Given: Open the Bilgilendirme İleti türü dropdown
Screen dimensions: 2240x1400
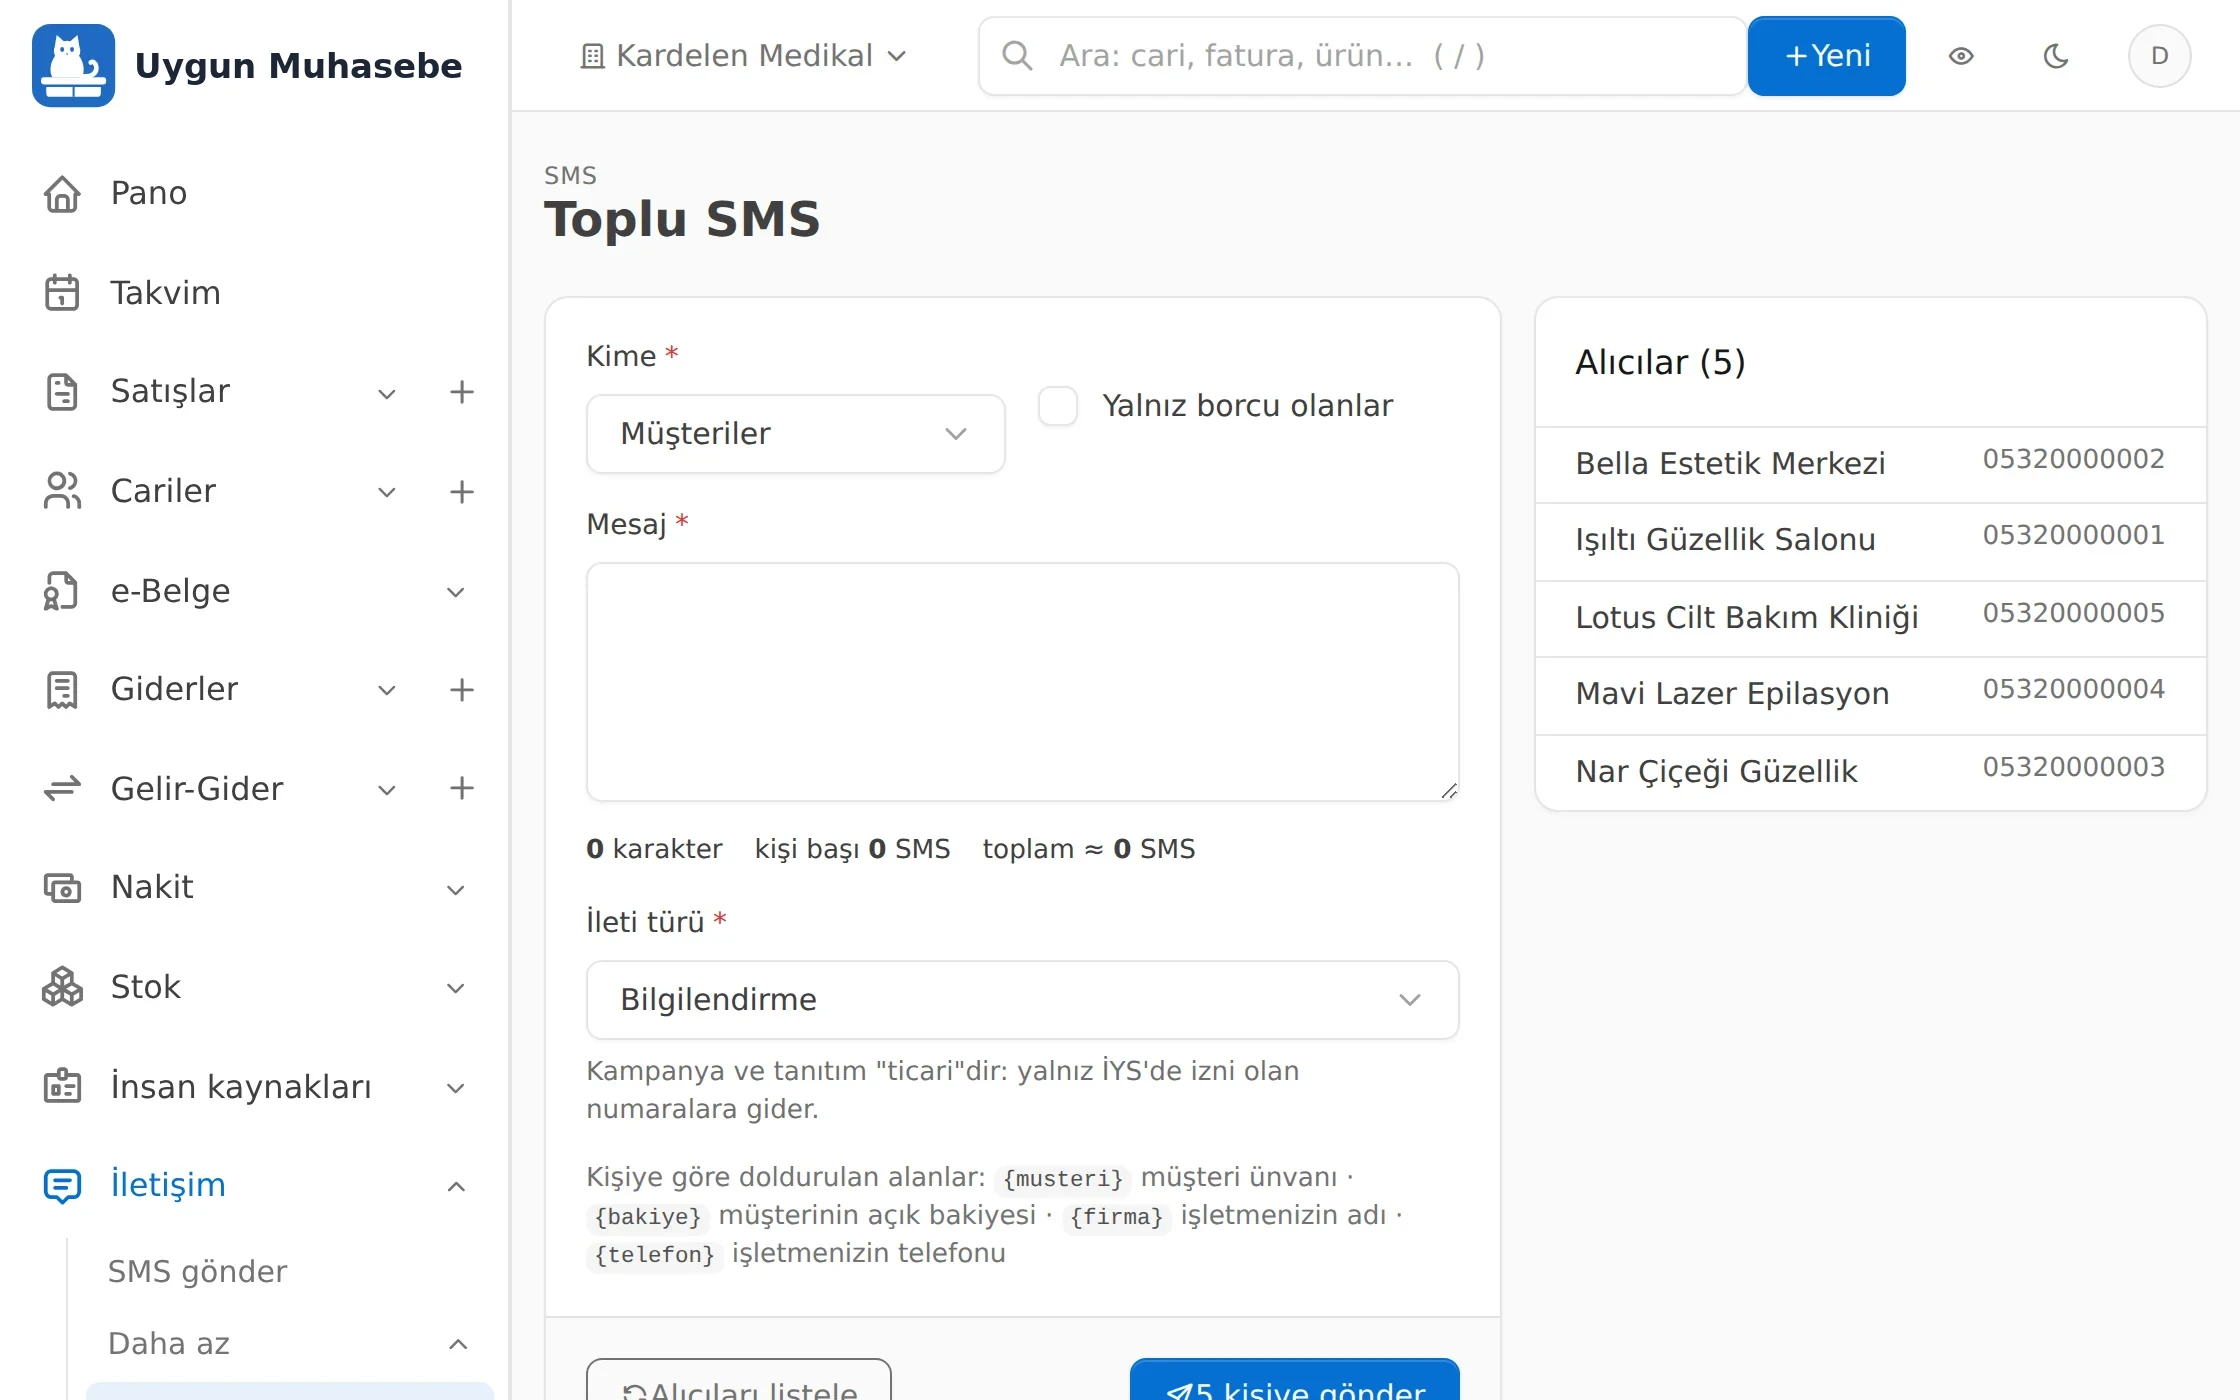Looking at the screenshot, I should coord(1022,1000).
